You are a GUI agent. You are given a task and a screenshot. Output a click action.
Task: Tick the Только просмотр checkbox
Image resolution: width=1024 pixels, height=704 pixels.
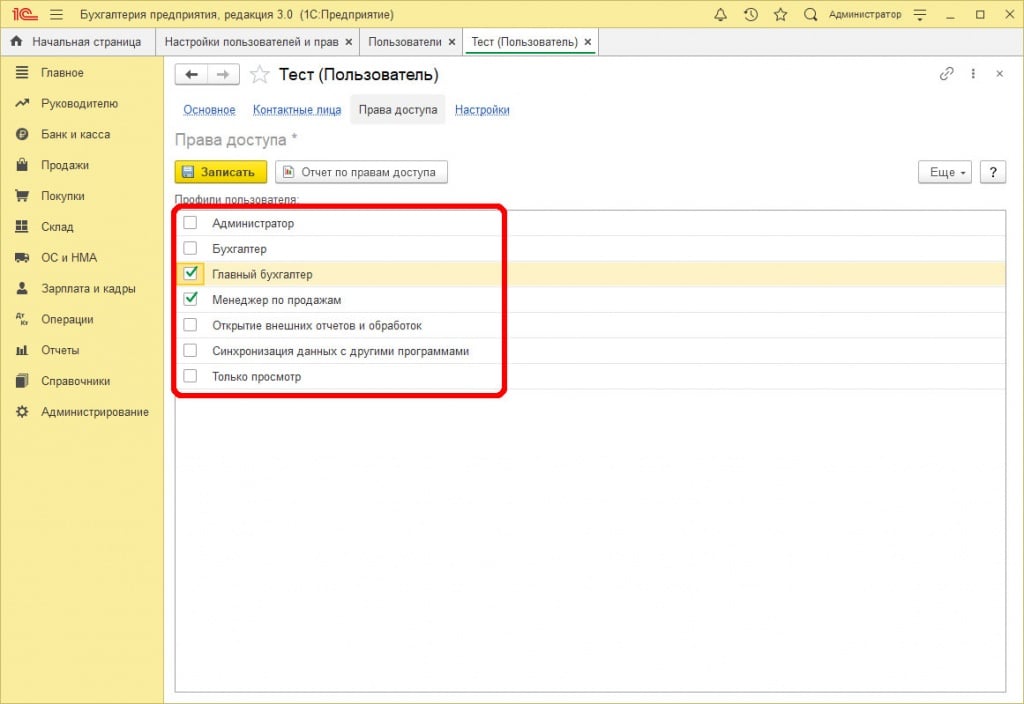[x=190, y=377]
